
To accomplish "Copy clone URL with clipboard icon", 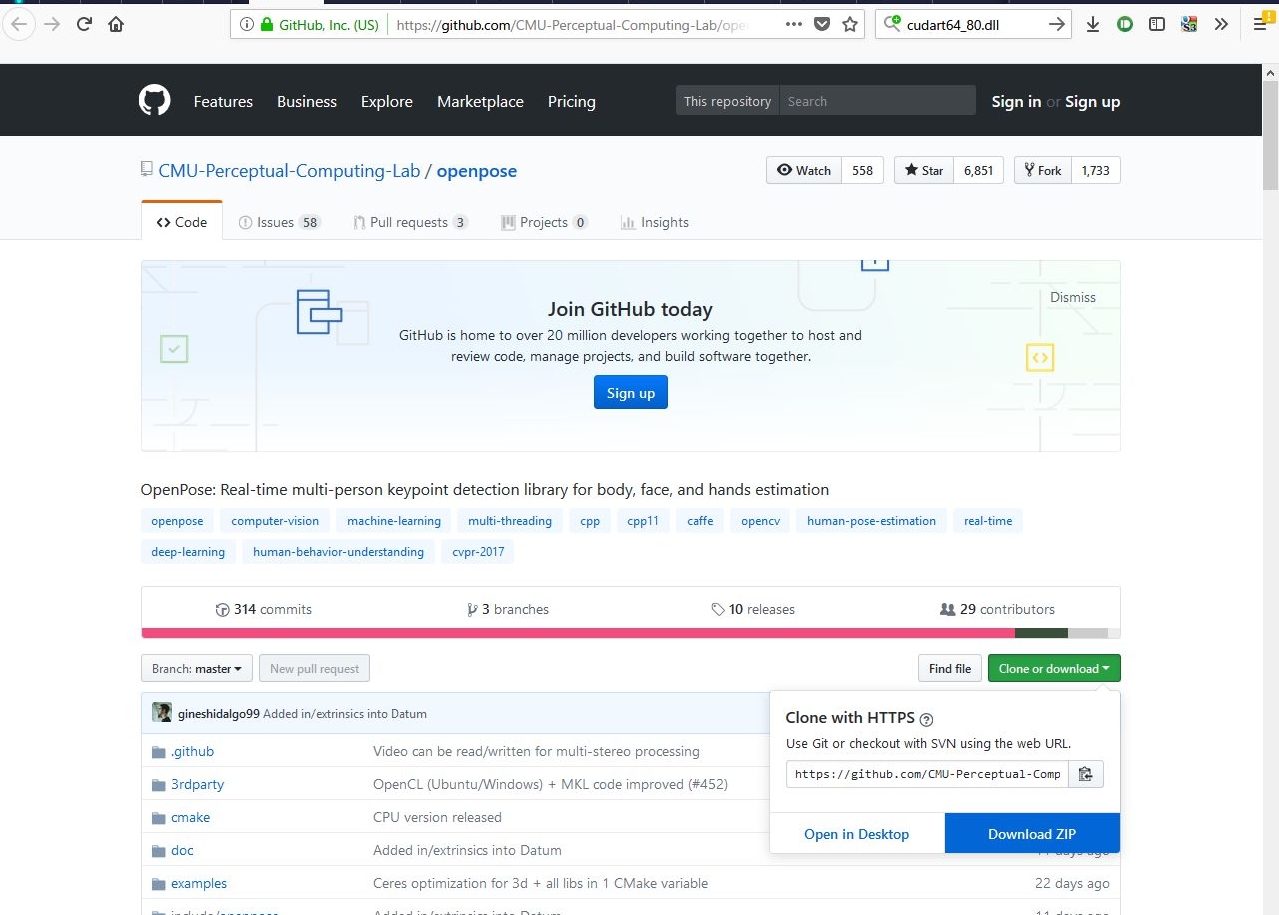I will click(1085, 774).
